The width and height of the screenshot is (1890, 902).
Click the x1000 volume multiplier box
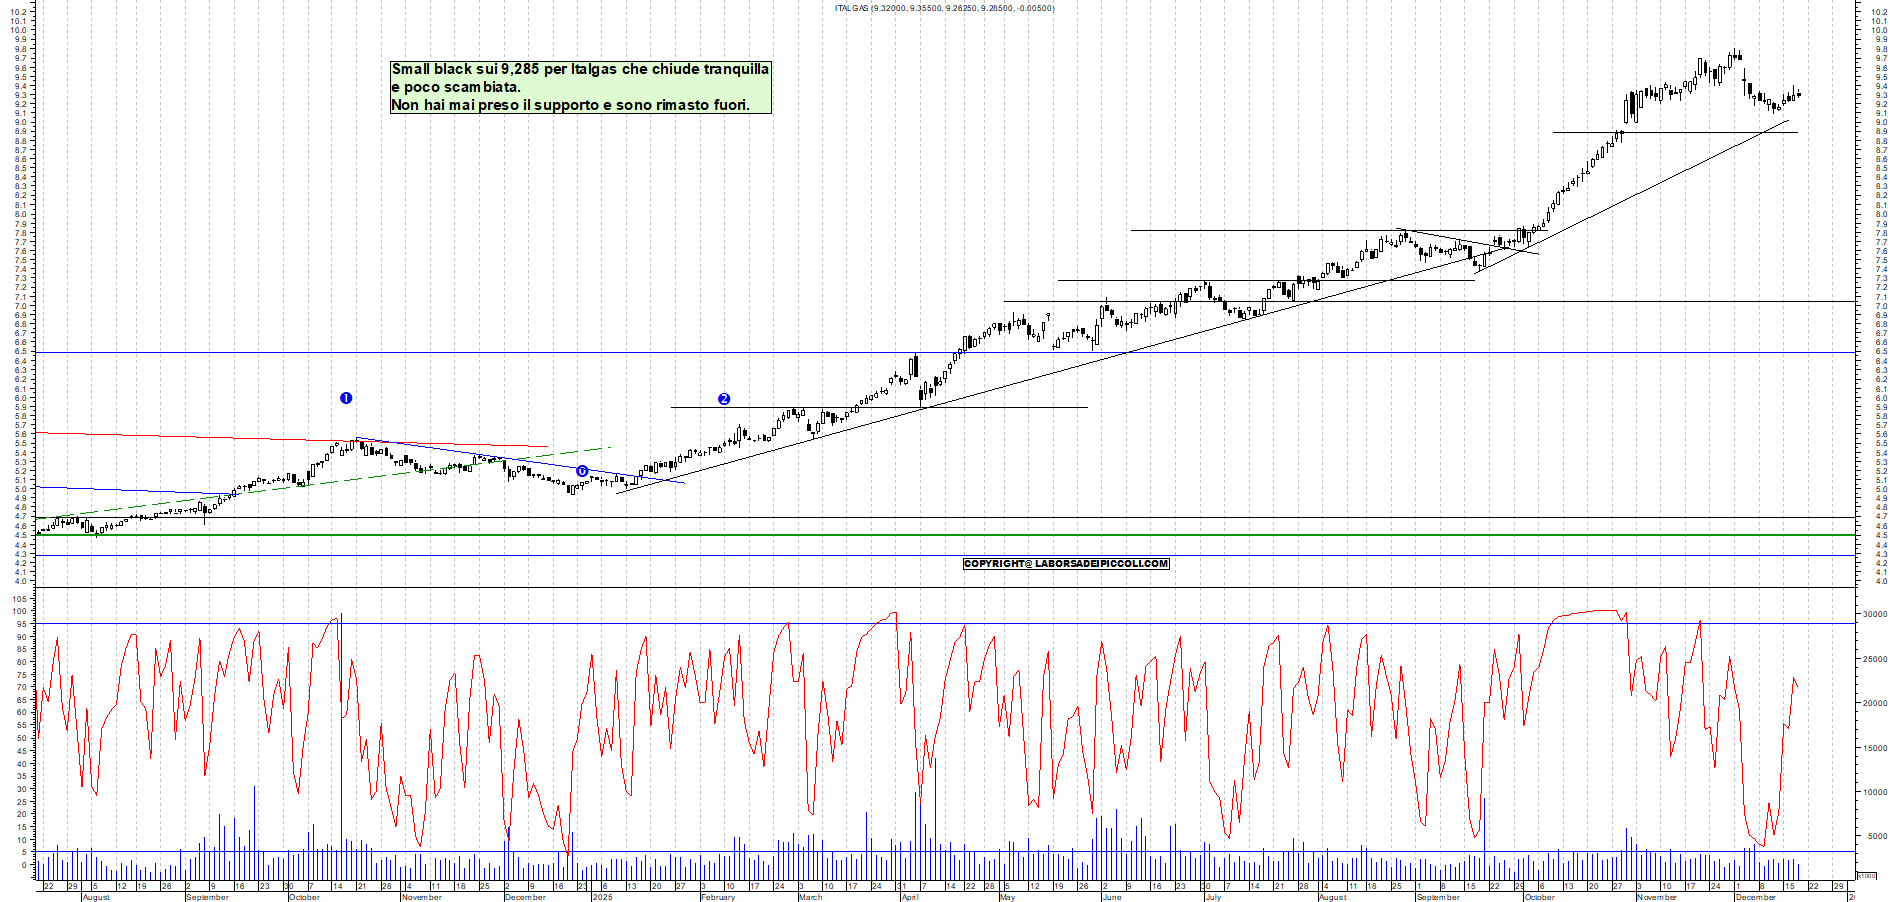pyautogui.click(x=1866, y=875)
